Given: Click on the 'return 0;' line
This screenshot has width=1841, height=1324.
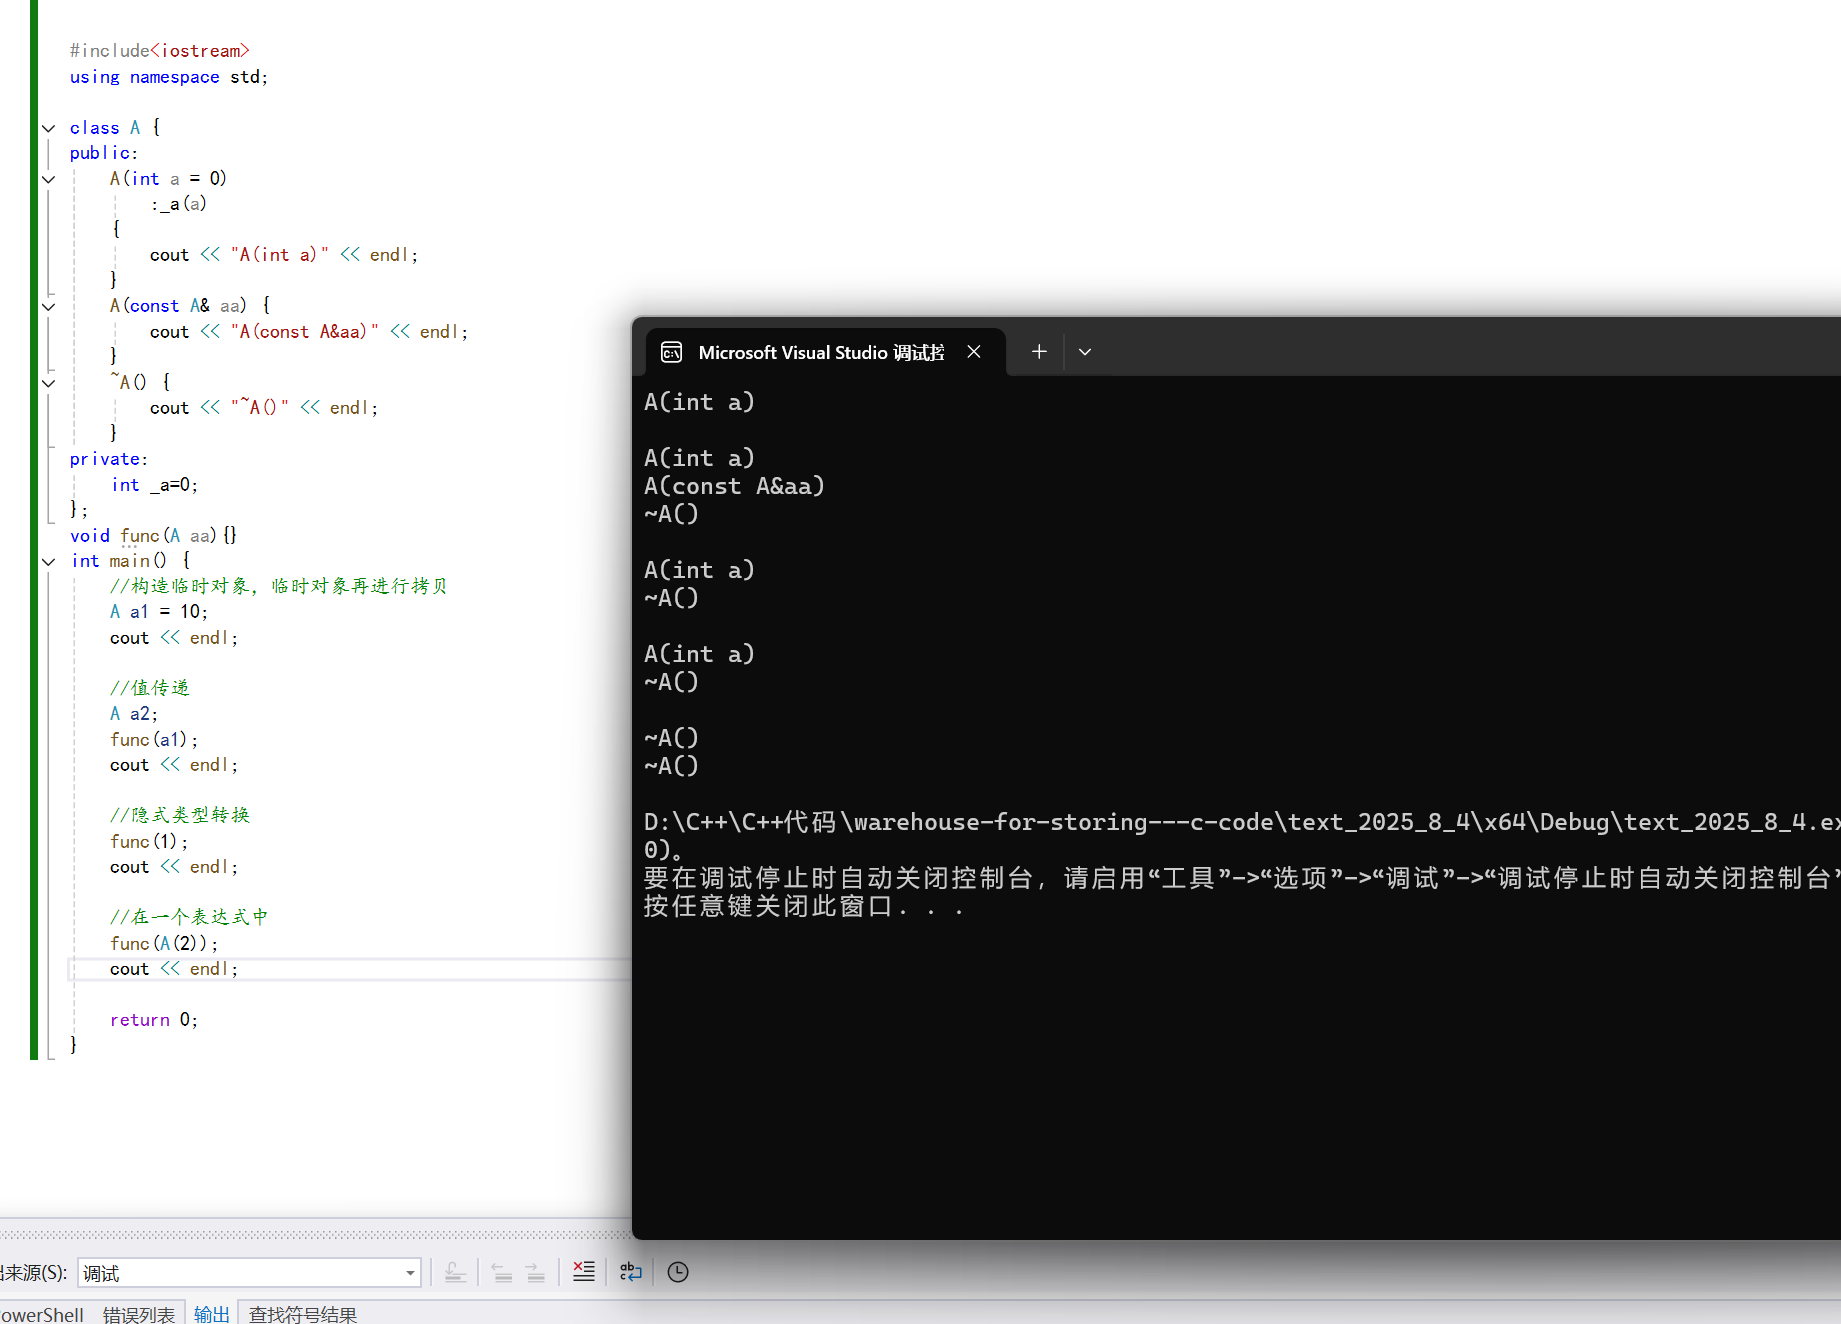Looking at the screenshot, I should click(154, 1020).
